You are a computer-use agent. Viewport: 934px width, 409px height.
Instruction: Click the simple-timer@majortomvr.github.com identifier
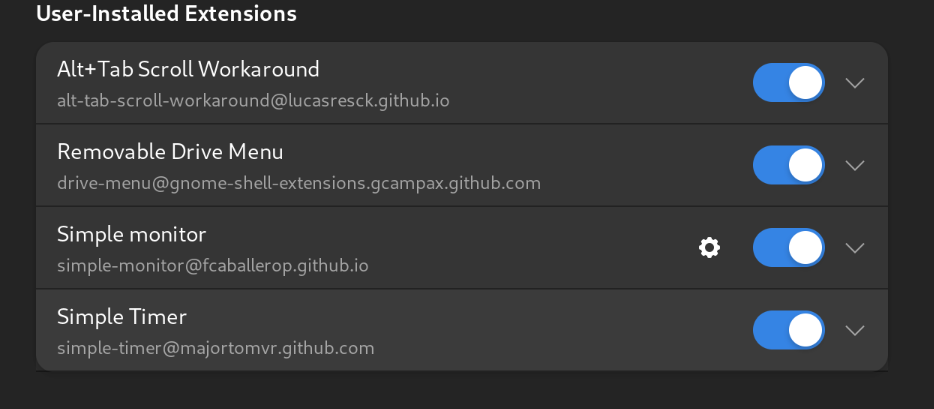[215, 348]
